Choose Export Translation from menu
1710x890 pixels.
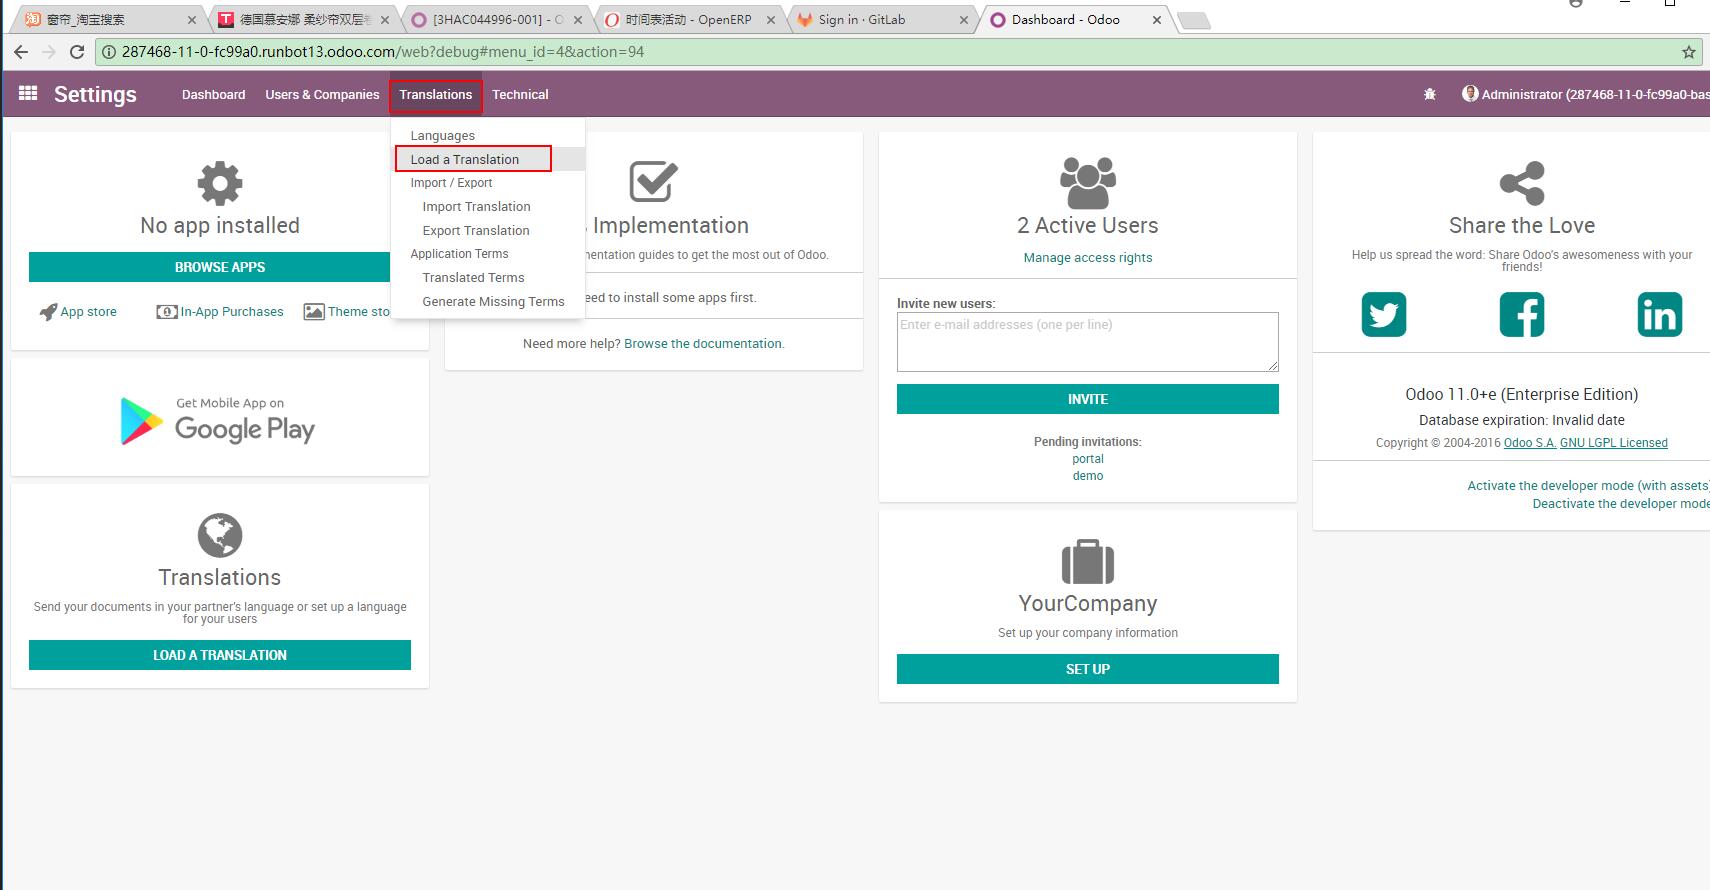pos(476,230)
